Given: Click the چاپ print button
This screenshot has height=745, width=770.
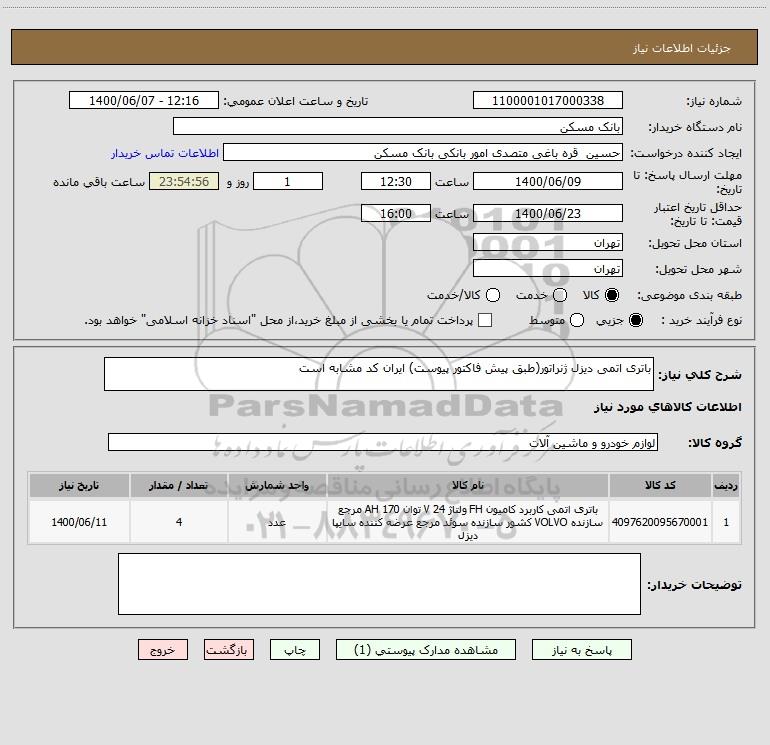Looking at the screenshot, I should pyautogui.click(x=295, y=650).
